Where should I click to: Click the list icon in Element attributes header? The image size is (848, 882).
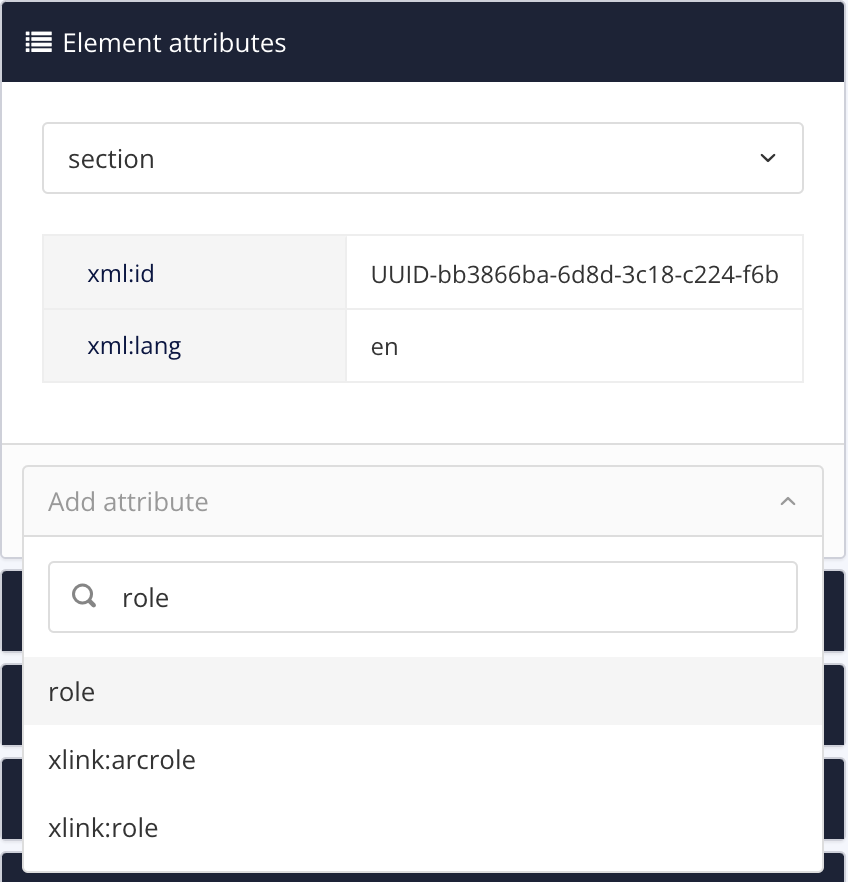click(x=38, y=43)
